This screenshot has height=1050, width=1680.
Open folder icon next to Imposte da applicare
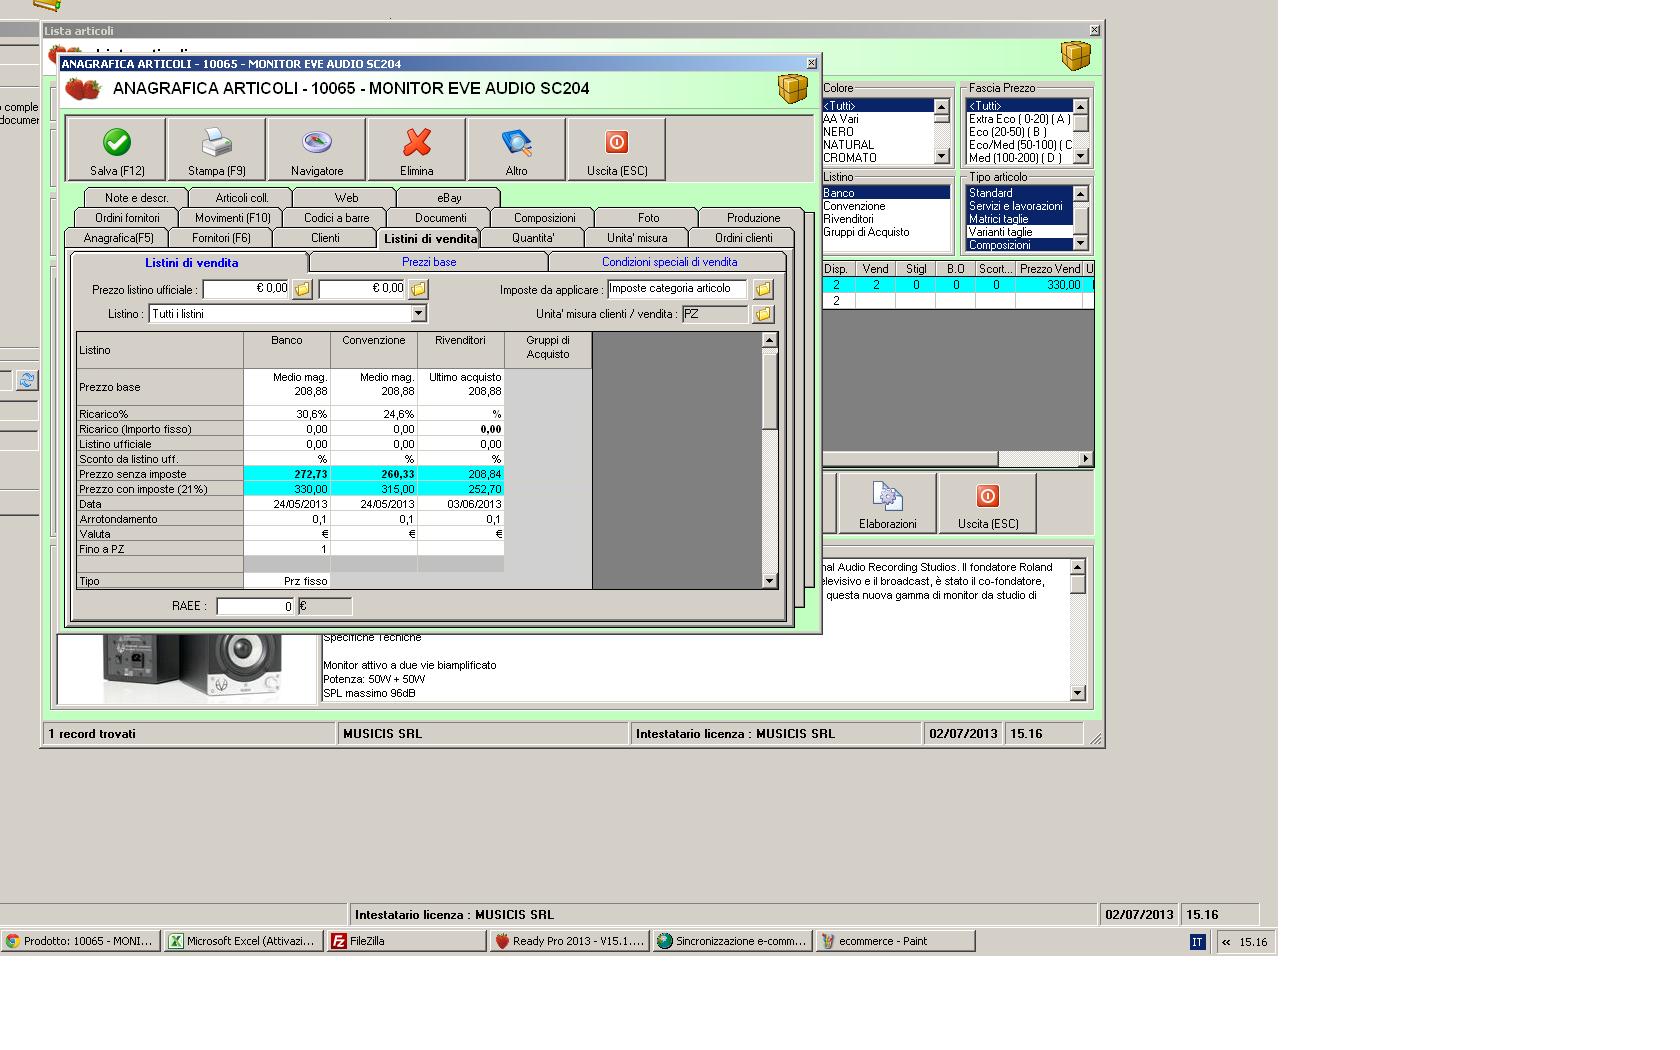[763, 289]
